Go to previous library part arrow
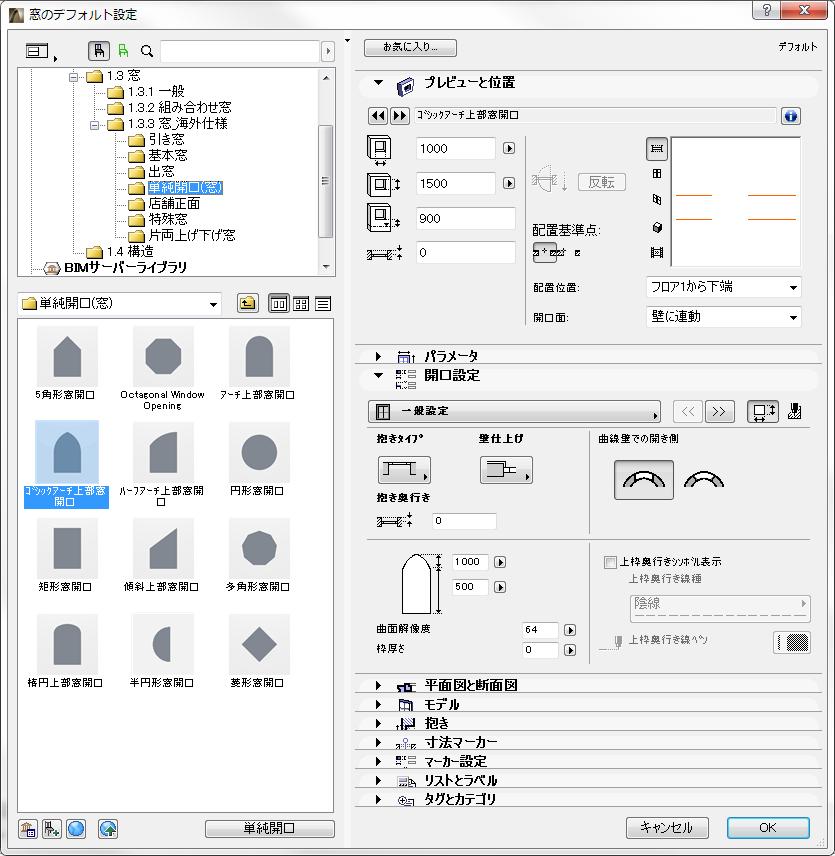 (x=378, y=116)
